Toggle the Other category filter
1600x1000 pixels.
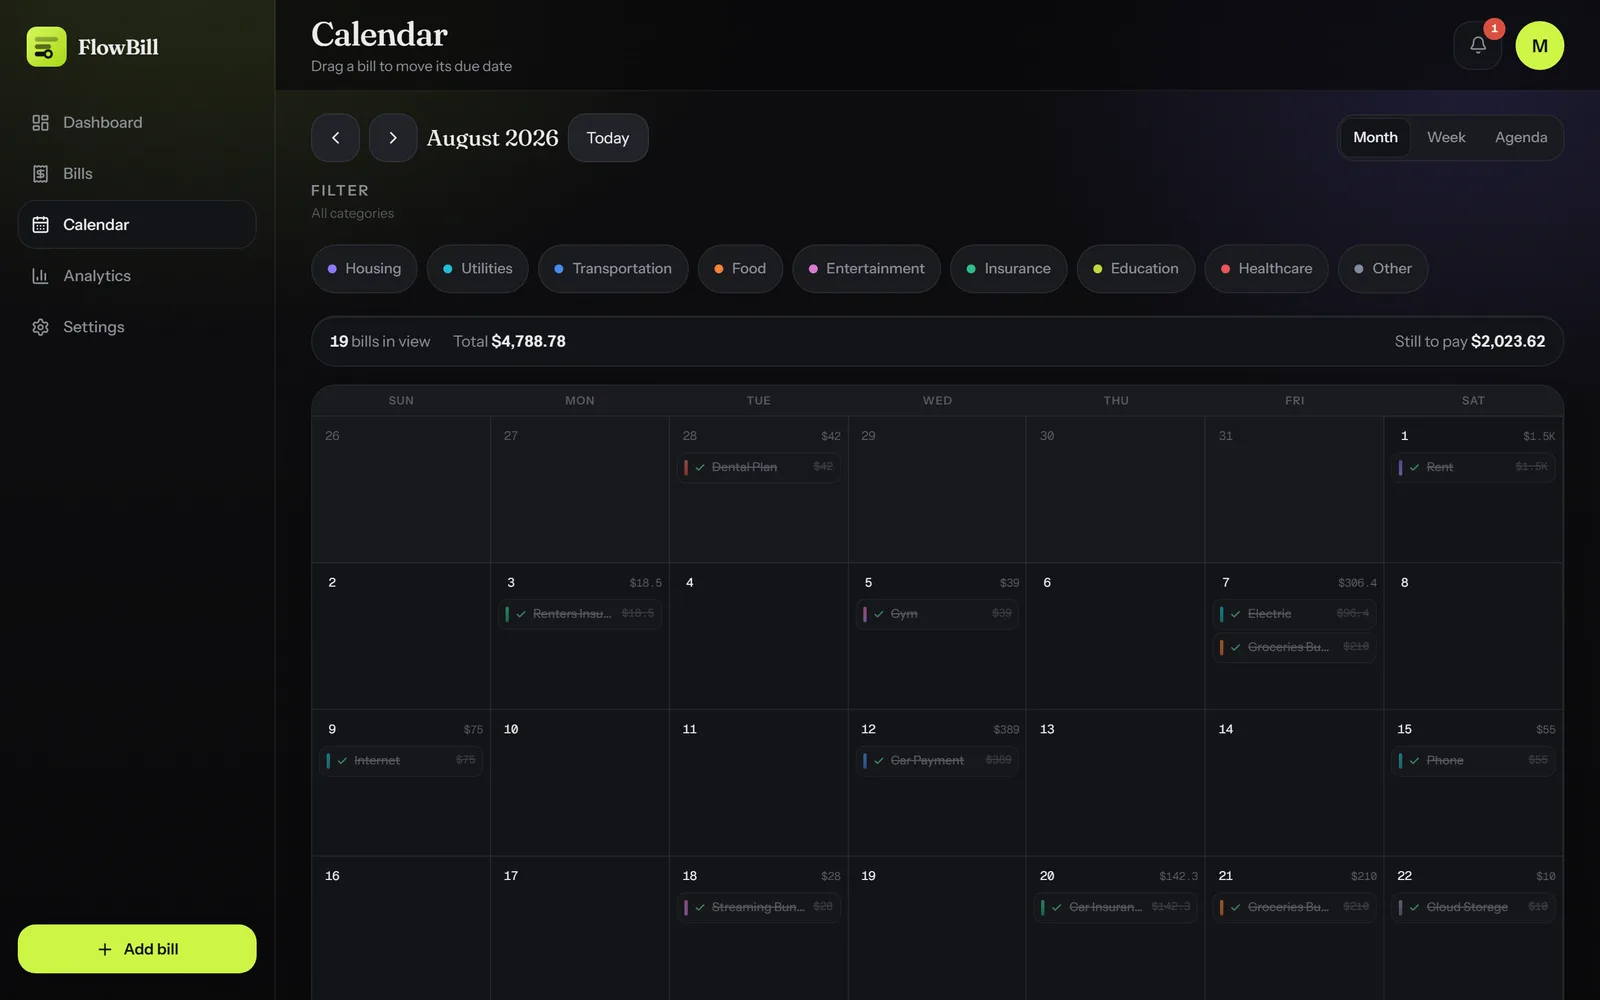coord(1383,269)
